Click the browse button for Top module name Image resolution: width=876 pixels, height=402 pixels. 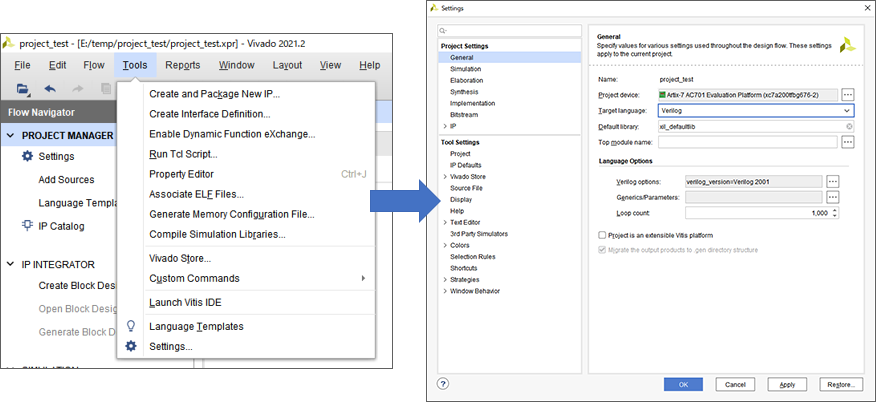click(x=848, y=142)
